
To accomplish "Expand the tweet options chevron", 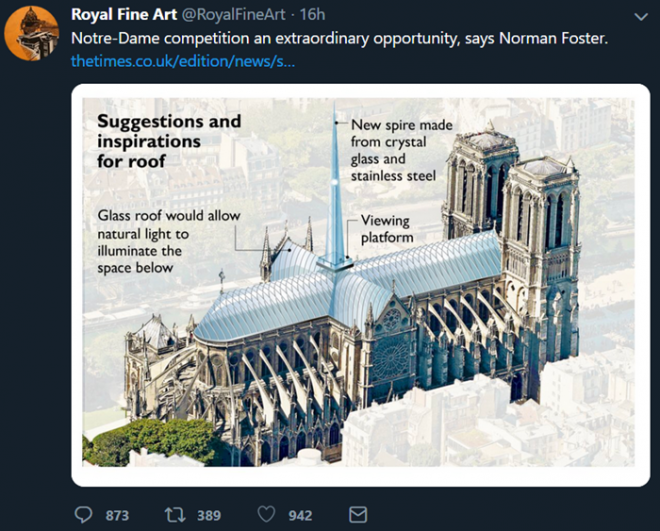I will coord(642,17).
